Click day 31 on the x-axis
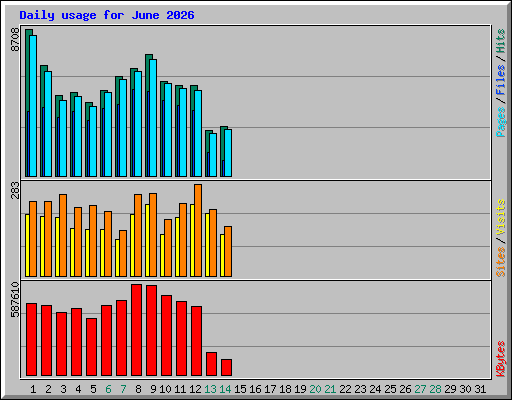This screenshot has height=400, width=512. tap(480, 389)
